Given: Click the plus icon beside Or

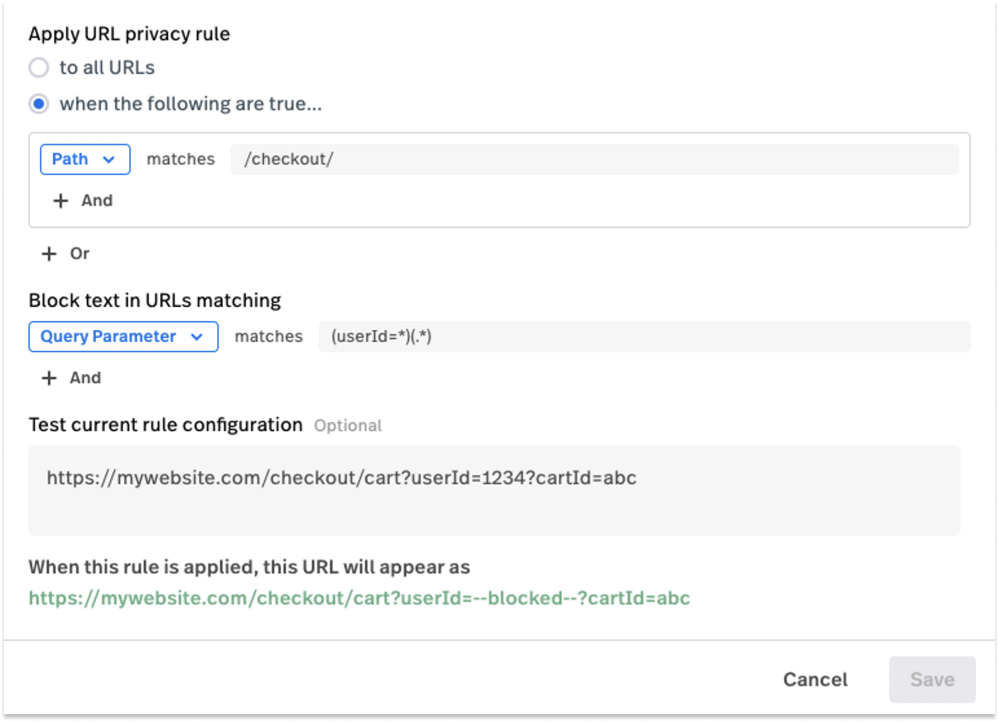Looking at the screenshot, I should tap(49, 254).
